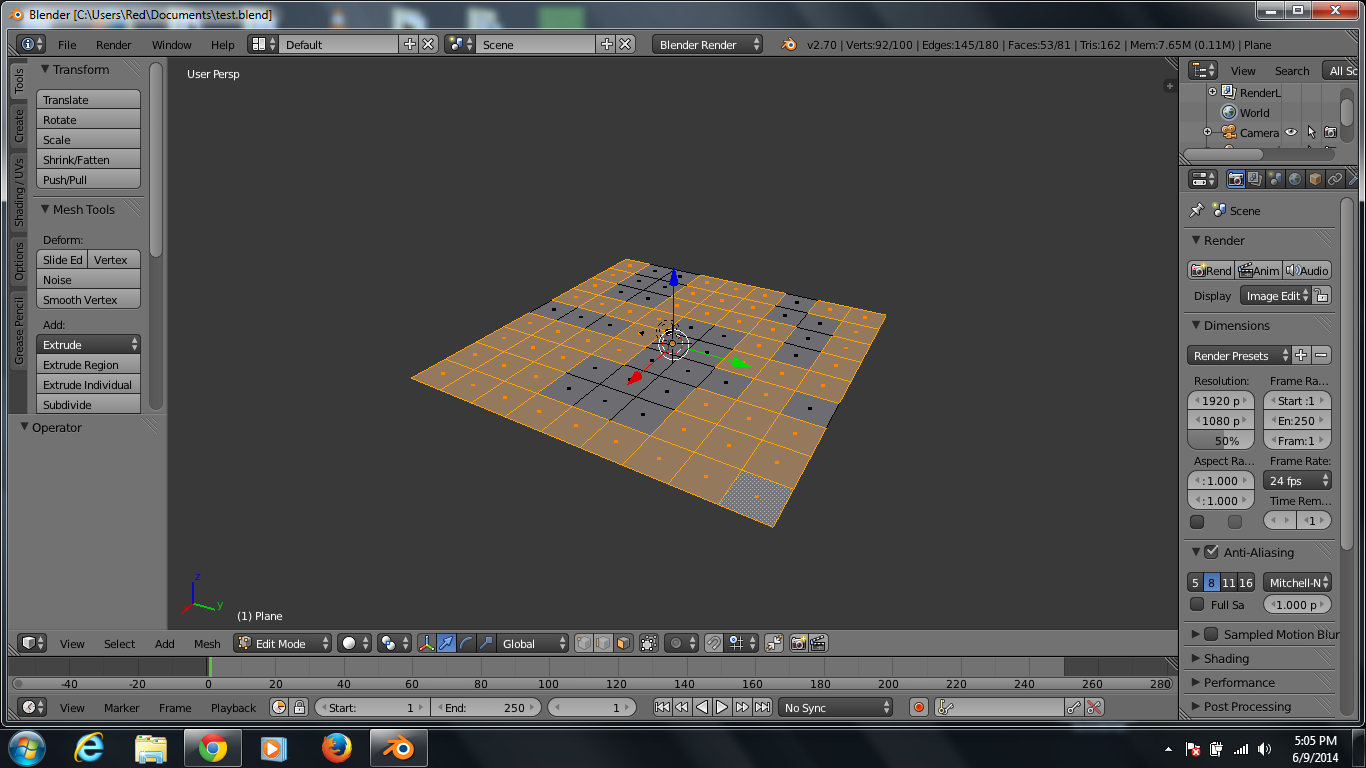This screenshot has height=768, width=1366.
Task: Select the scale manipulator icon
Action: [x=485, y=643]
